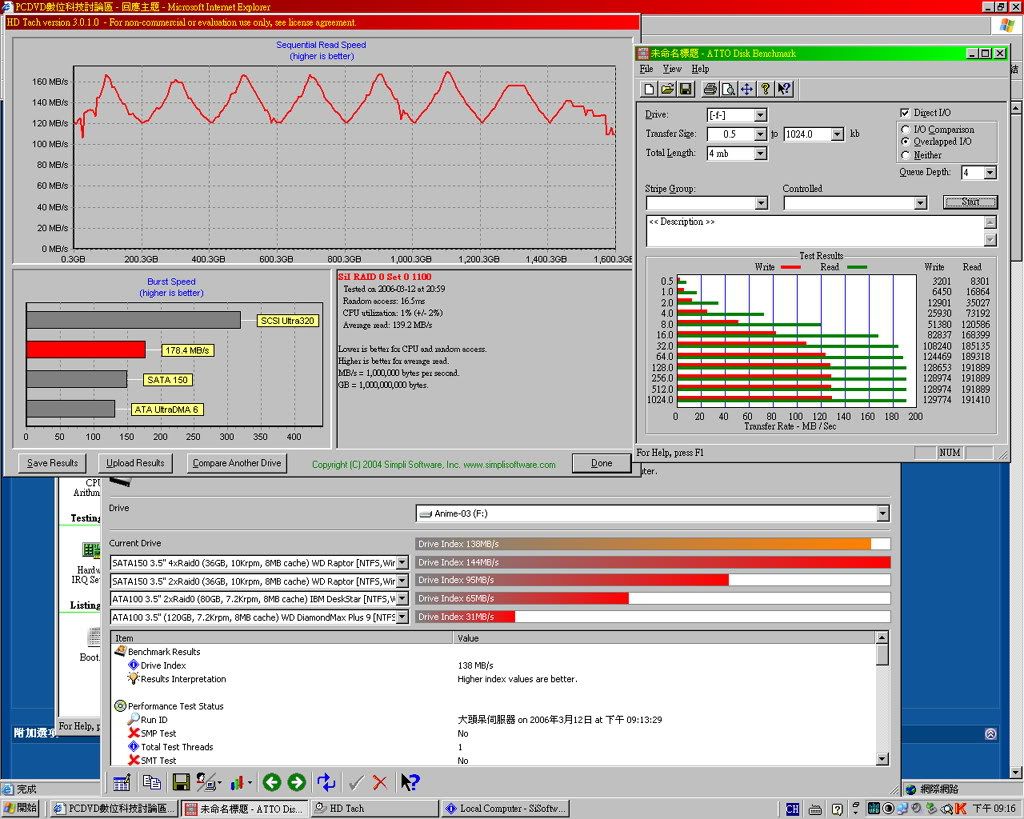Open the Queue Depth dropdown
This screenshot has width=1024, height=819.
tap(990, 172)
